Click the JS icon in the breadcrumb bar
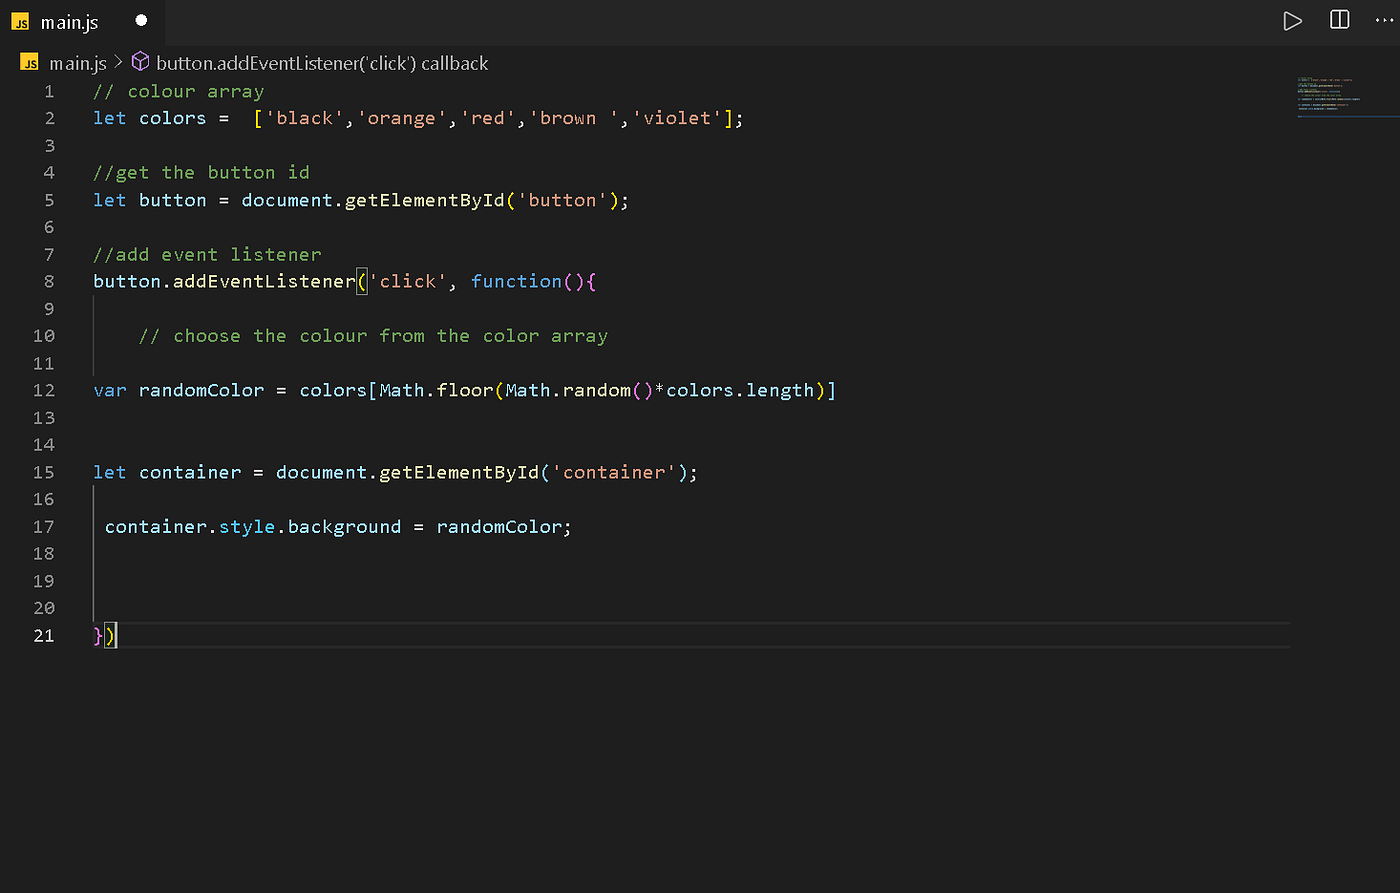 tap(29, 62)
